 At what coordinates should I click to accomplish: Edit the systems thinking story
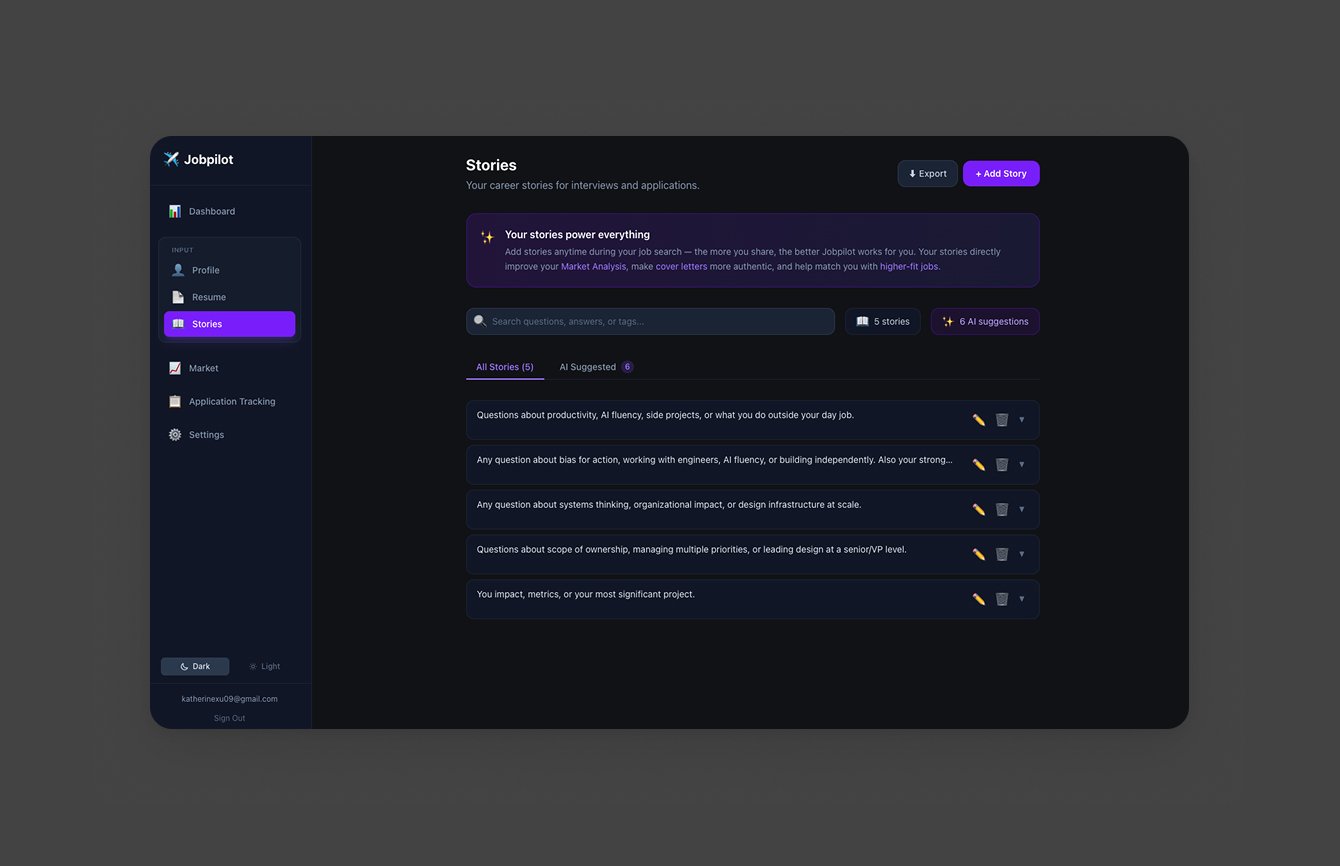tap(979, 510)
